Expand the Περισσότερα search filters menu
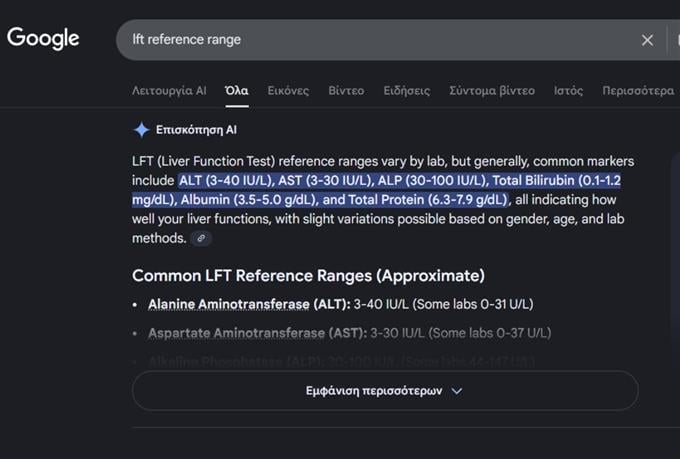The image size is (680, 459). tap(638, 90)
